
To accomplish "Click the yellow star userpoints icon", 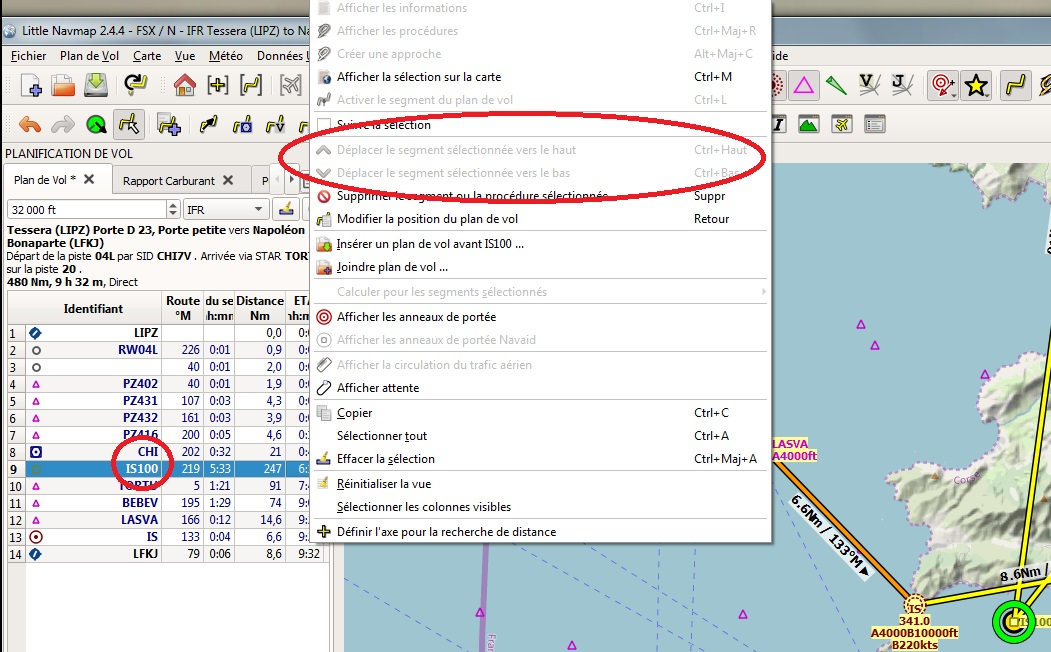I will (975, 85).
